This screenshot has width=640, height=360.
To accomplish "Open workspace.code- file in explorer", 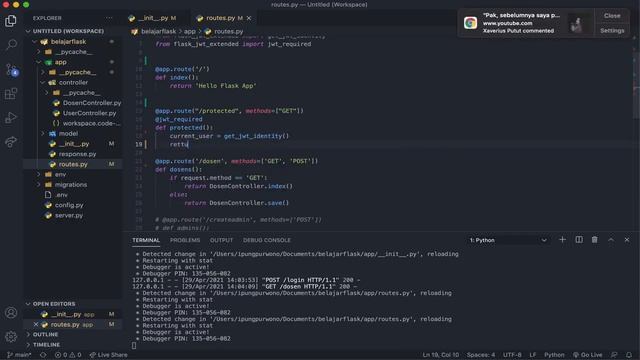I will click(91, 123).
